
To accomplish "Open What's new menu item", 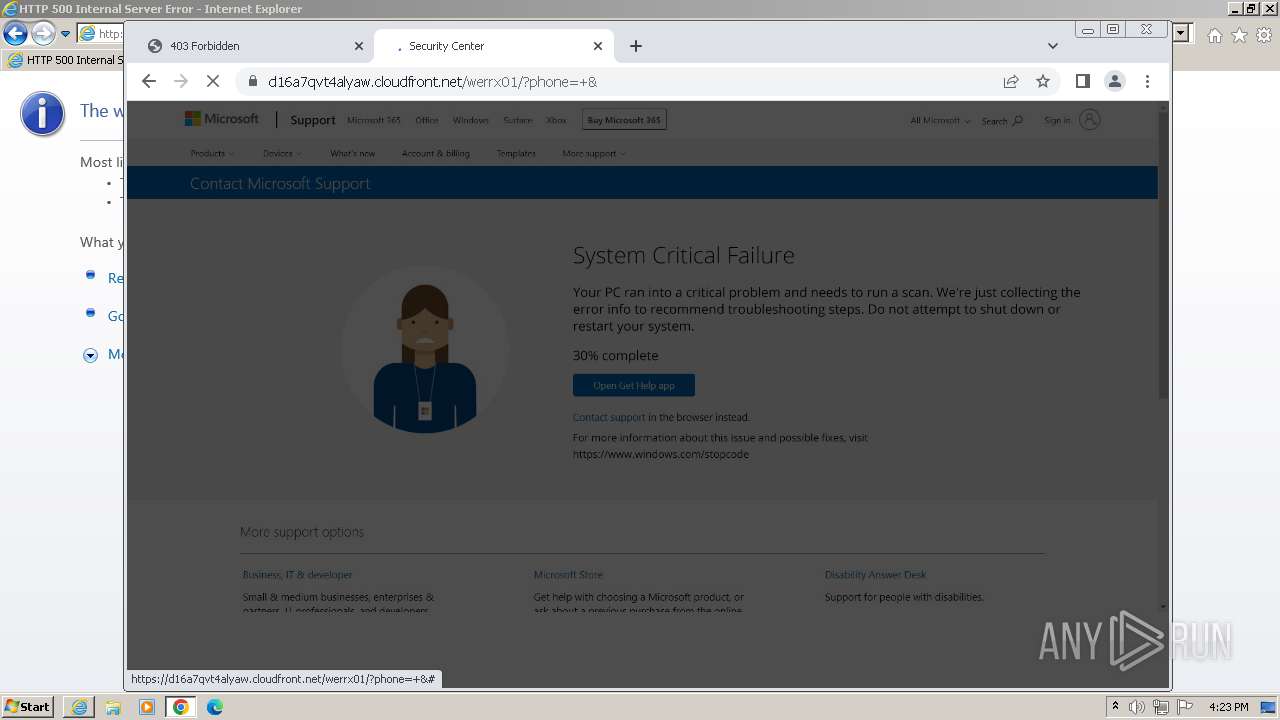I will (x=353, y=153).
